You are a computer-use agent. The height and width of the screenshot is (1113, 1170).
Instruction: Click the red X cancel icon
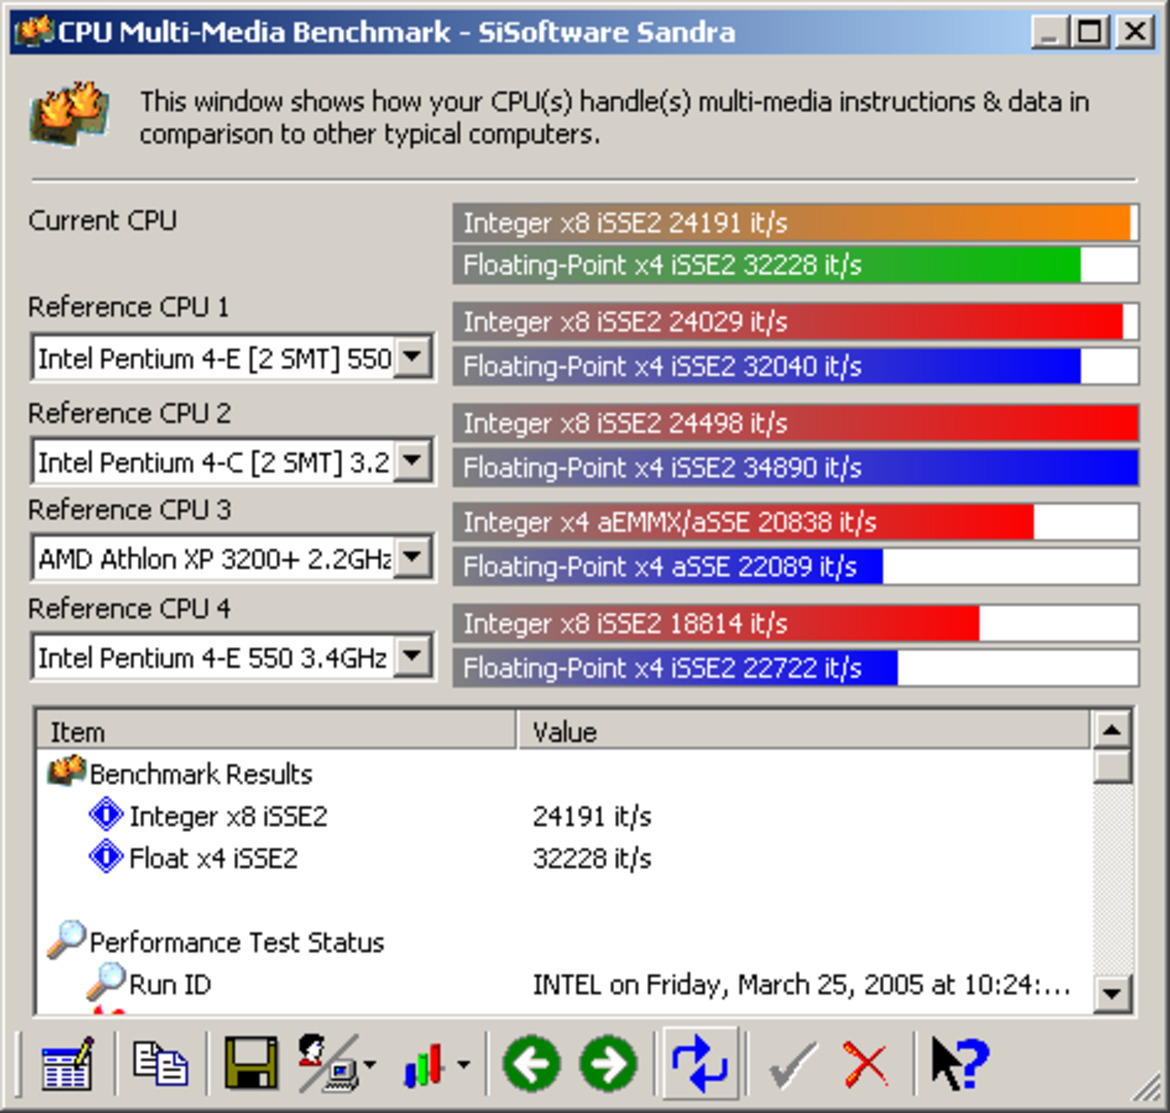[x=866, y=1065]
